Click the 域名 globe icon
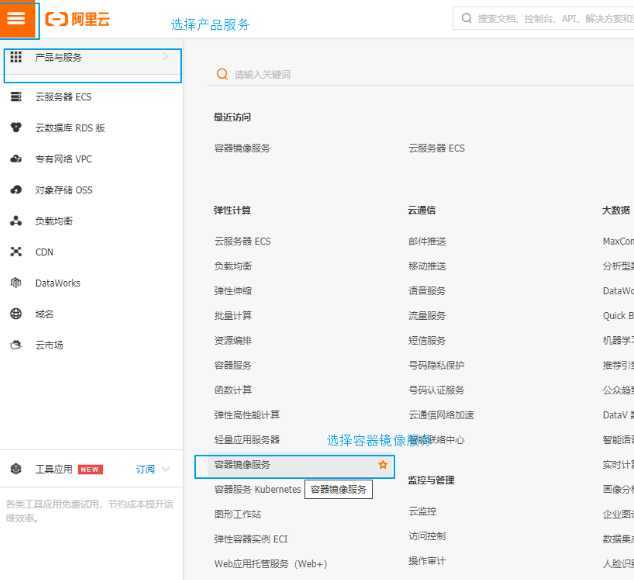Viewport: 634px width, 580px height. [x=16, y=313]
